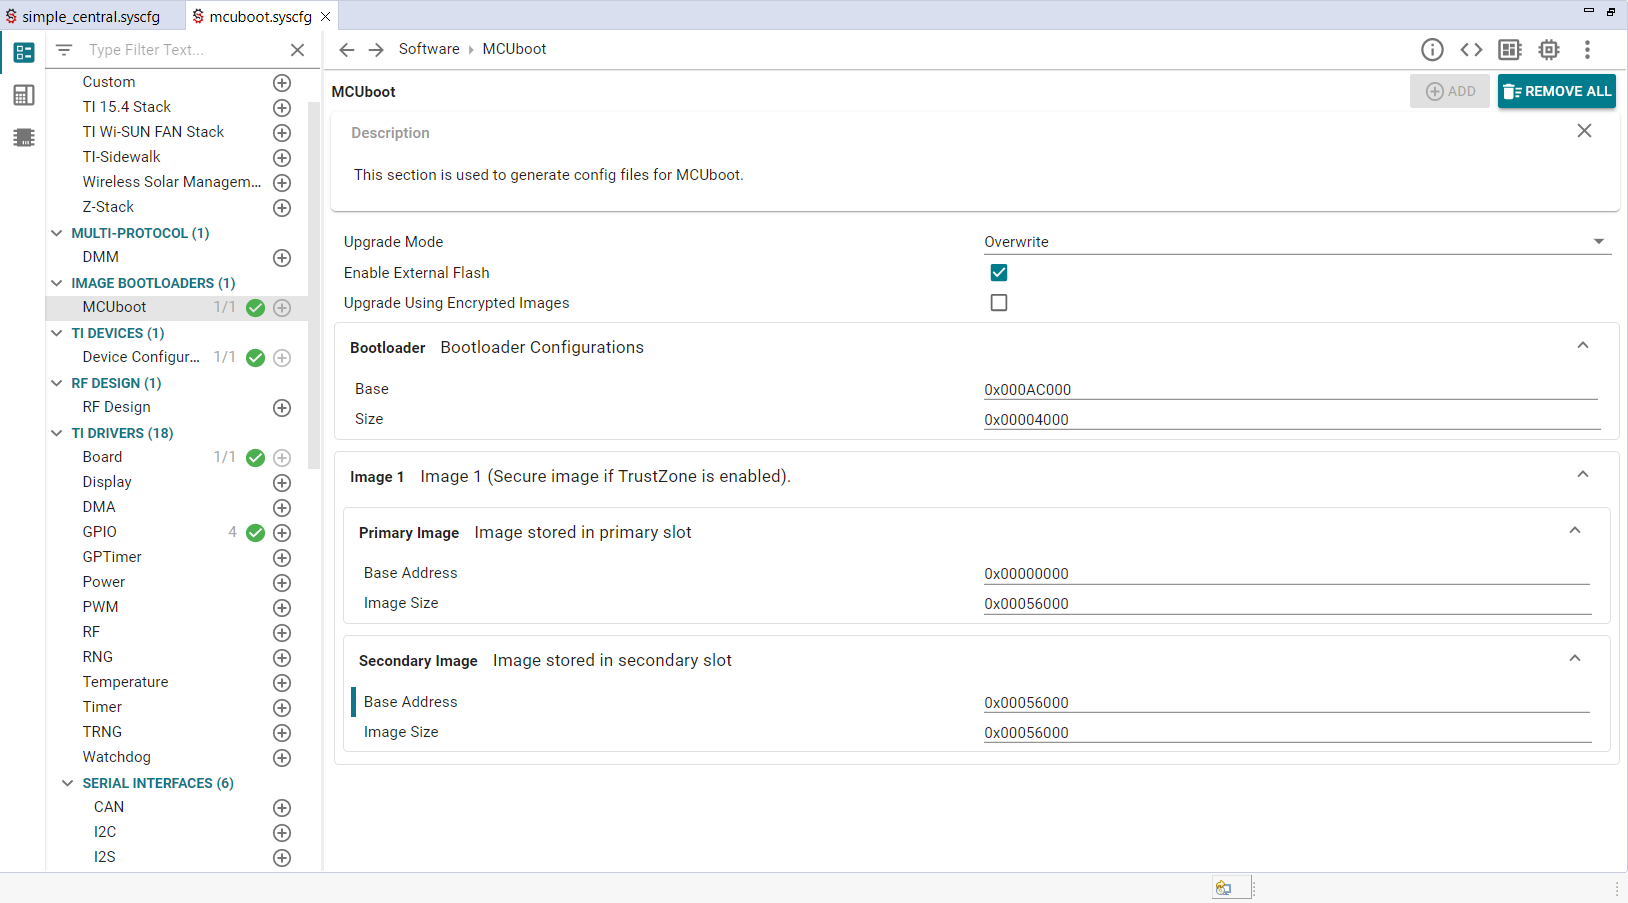Image resolution: width=1628 pixels, height=903 pixels.
Task: Close the Description panel
Action: click(x=1584, y=131)
